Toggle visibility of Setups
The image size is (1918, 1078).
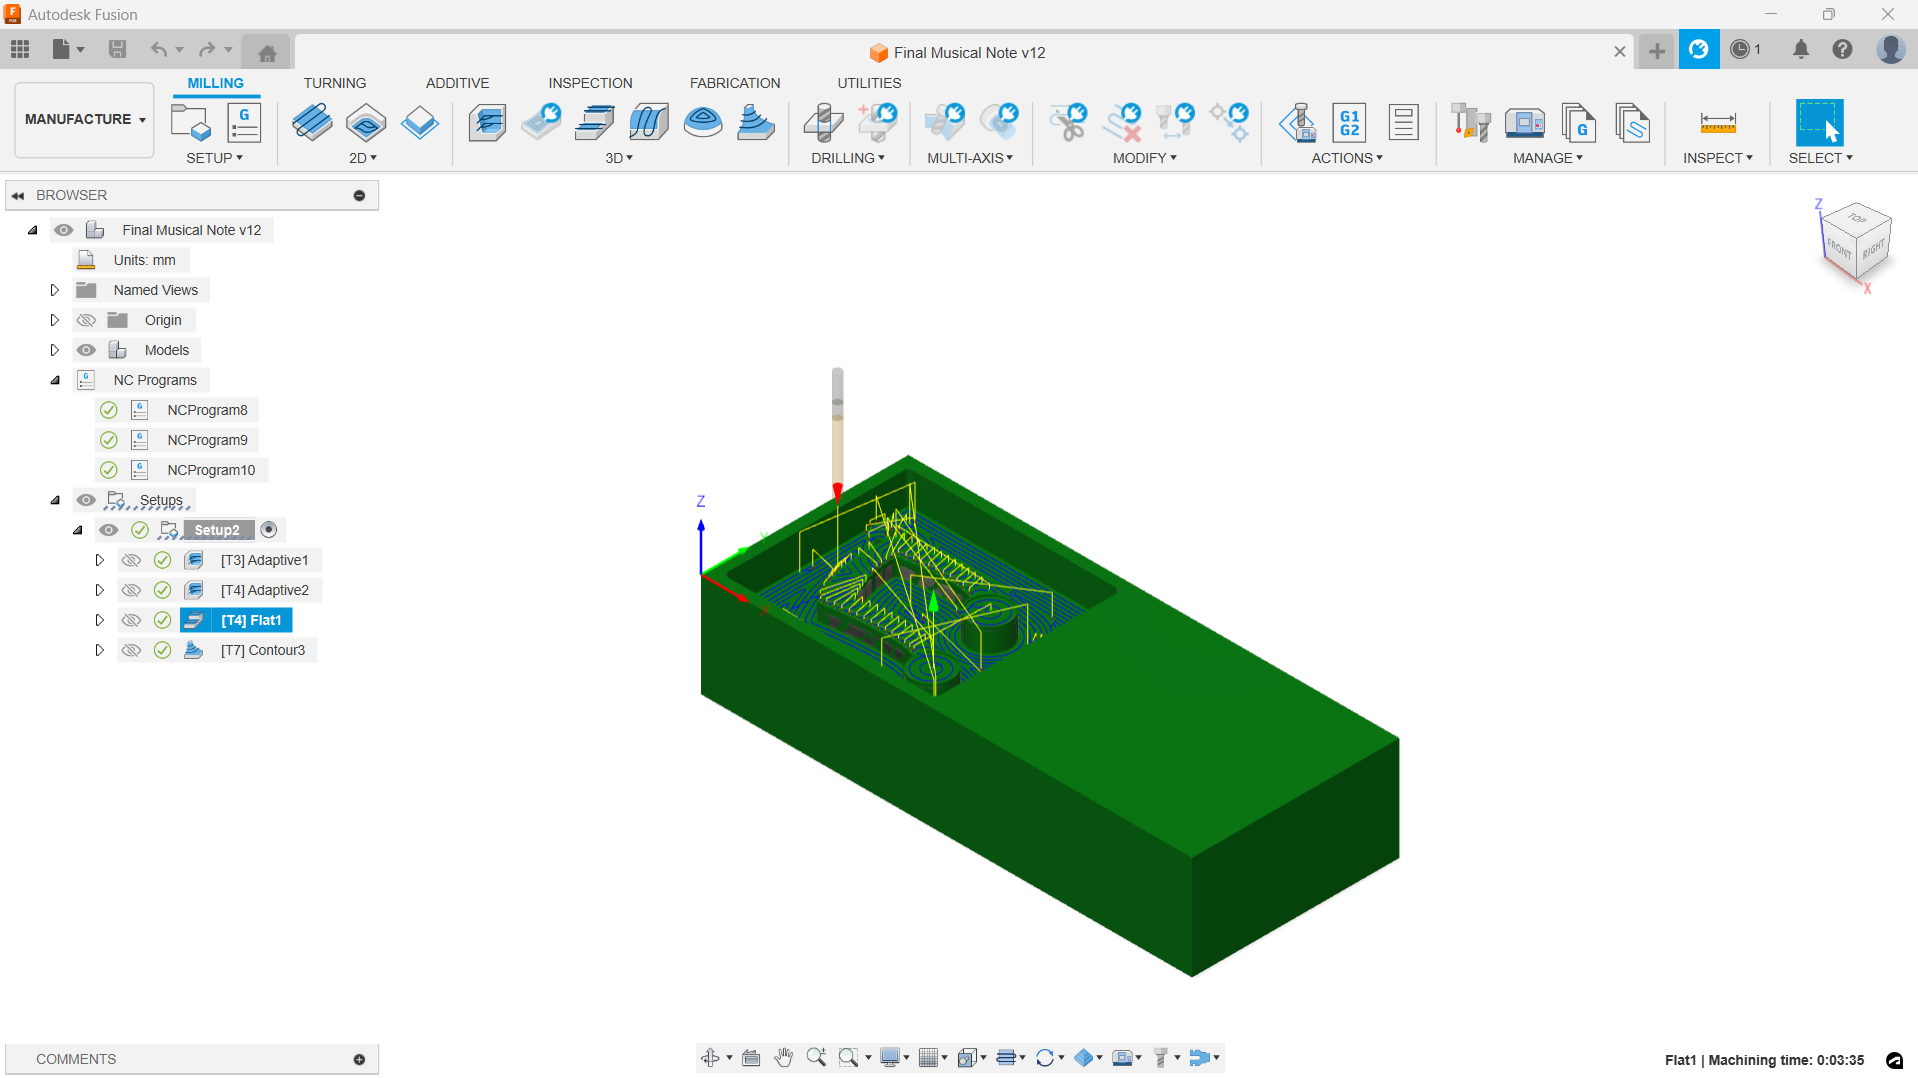(x=86, y=500)
